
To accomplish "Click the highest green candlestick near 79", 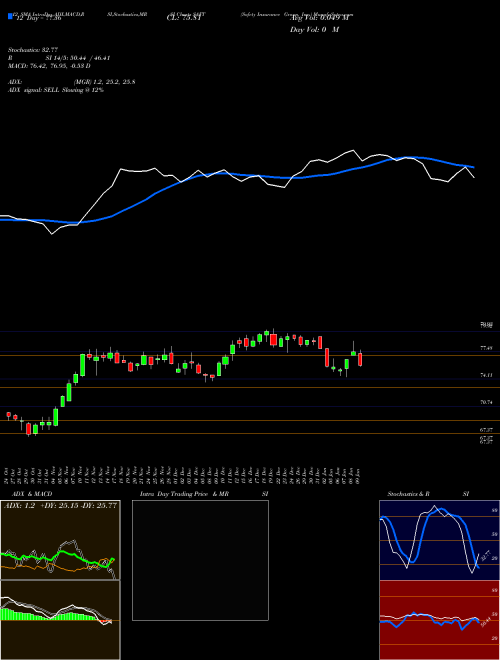I will tap(266, 333).
